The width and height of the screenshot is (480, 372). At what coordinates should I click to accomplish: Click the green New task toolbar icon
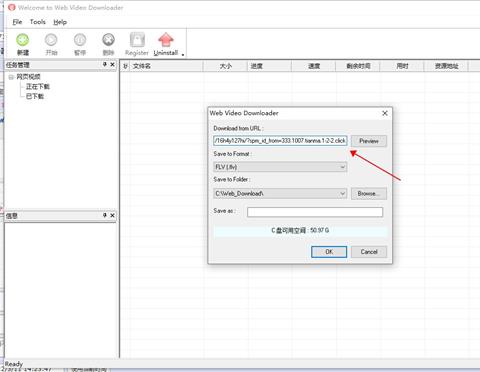click(x=23, y=40)
